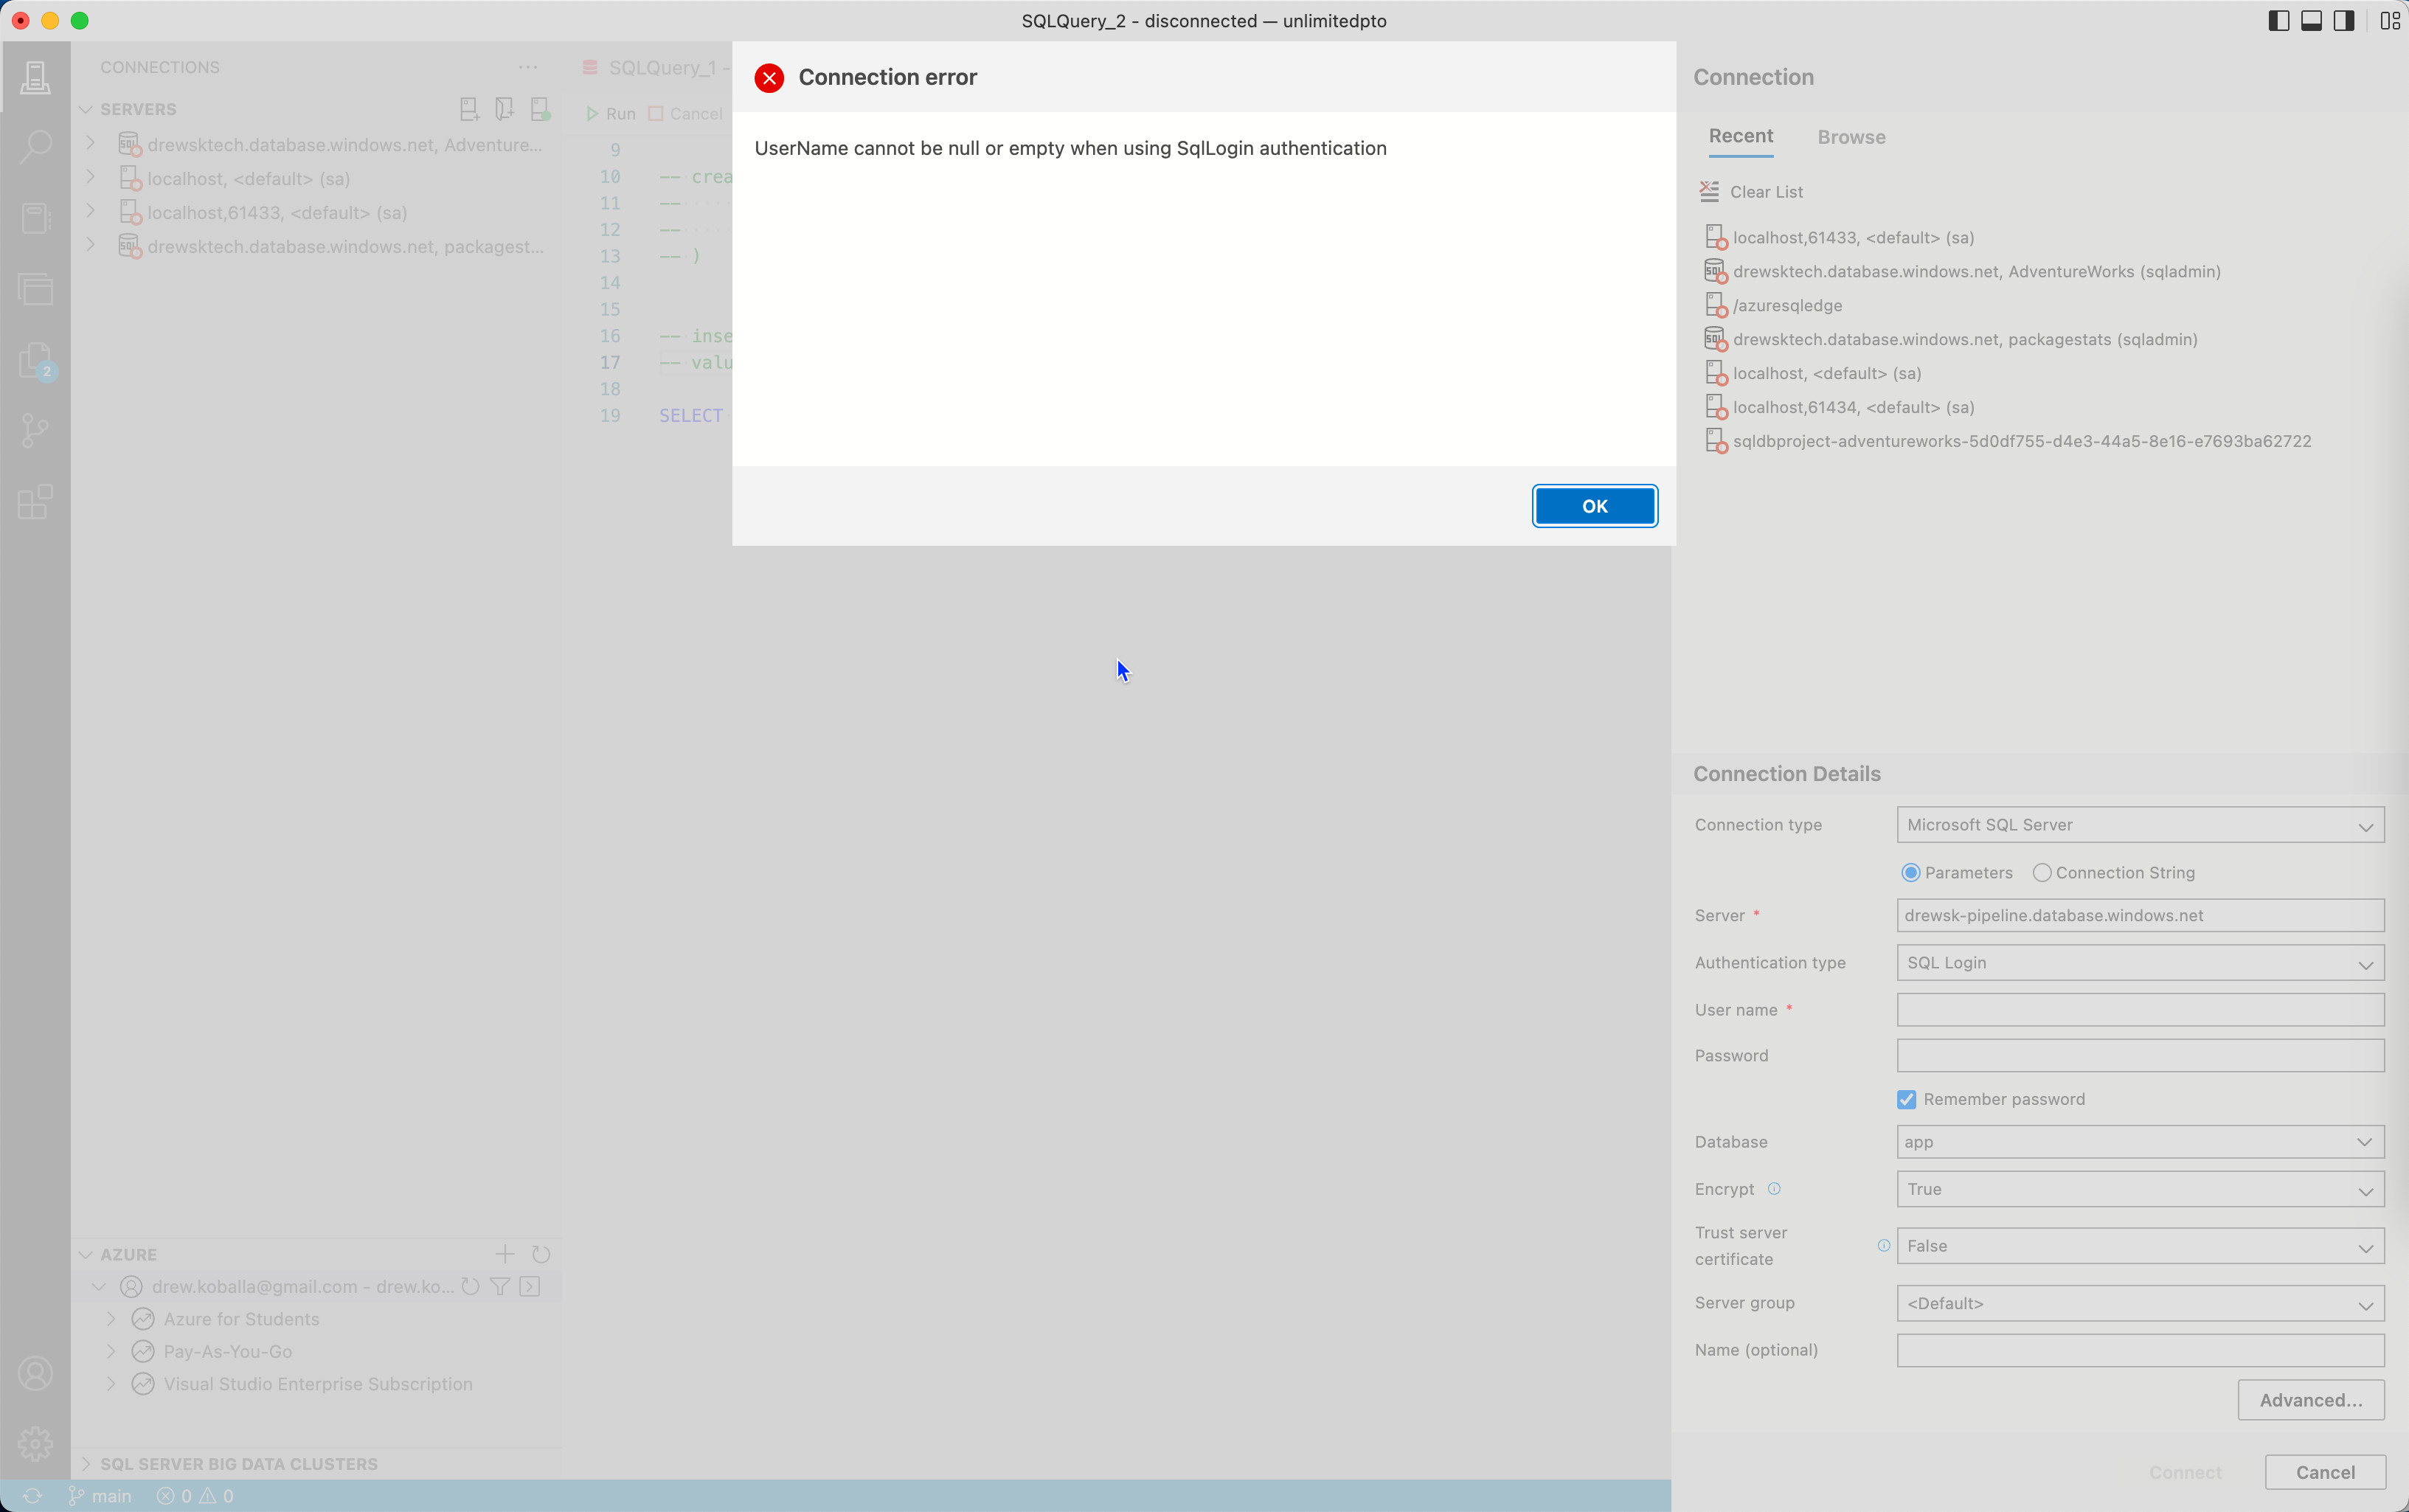Refresh the Azure accounts list

[541, 1253]
